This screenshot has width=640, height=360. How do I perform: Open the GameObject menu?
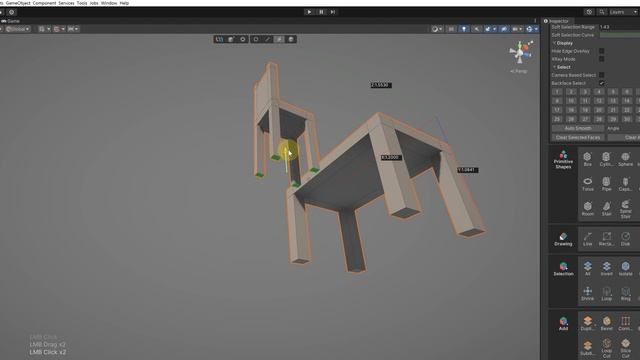coord(18,3)
